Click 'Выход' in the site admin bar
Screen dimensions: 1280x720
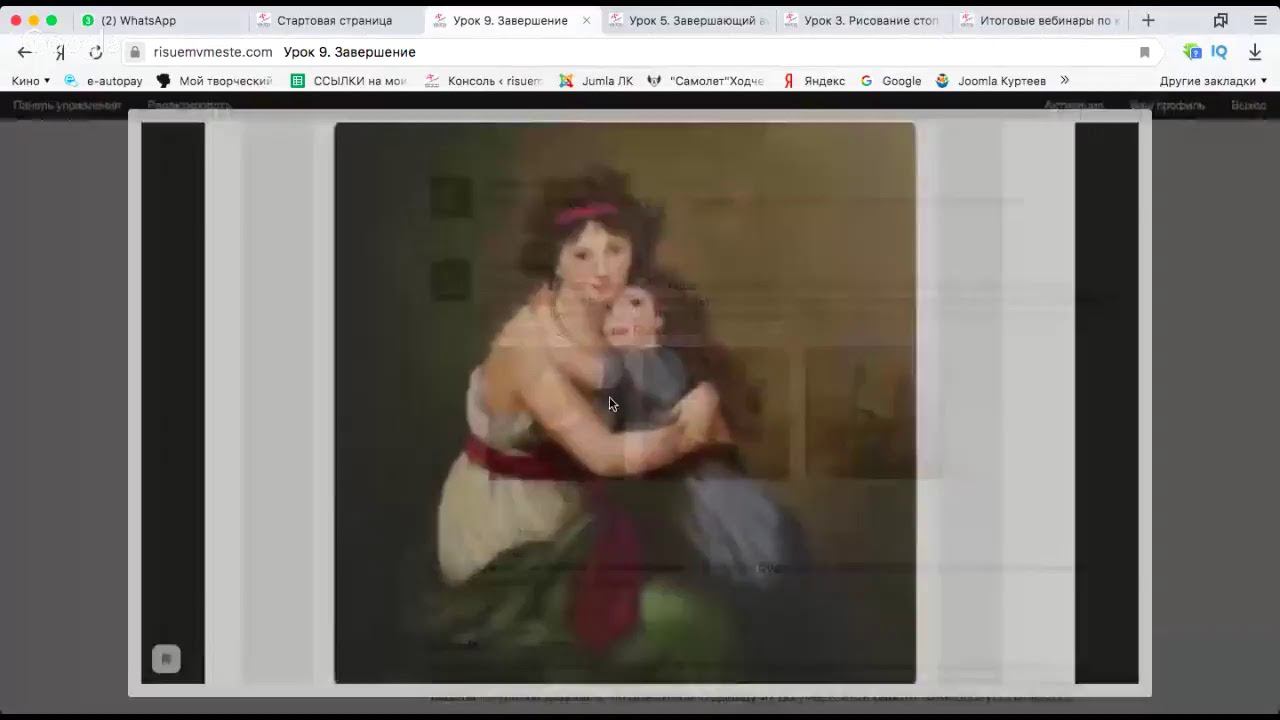coord(1249,105)
